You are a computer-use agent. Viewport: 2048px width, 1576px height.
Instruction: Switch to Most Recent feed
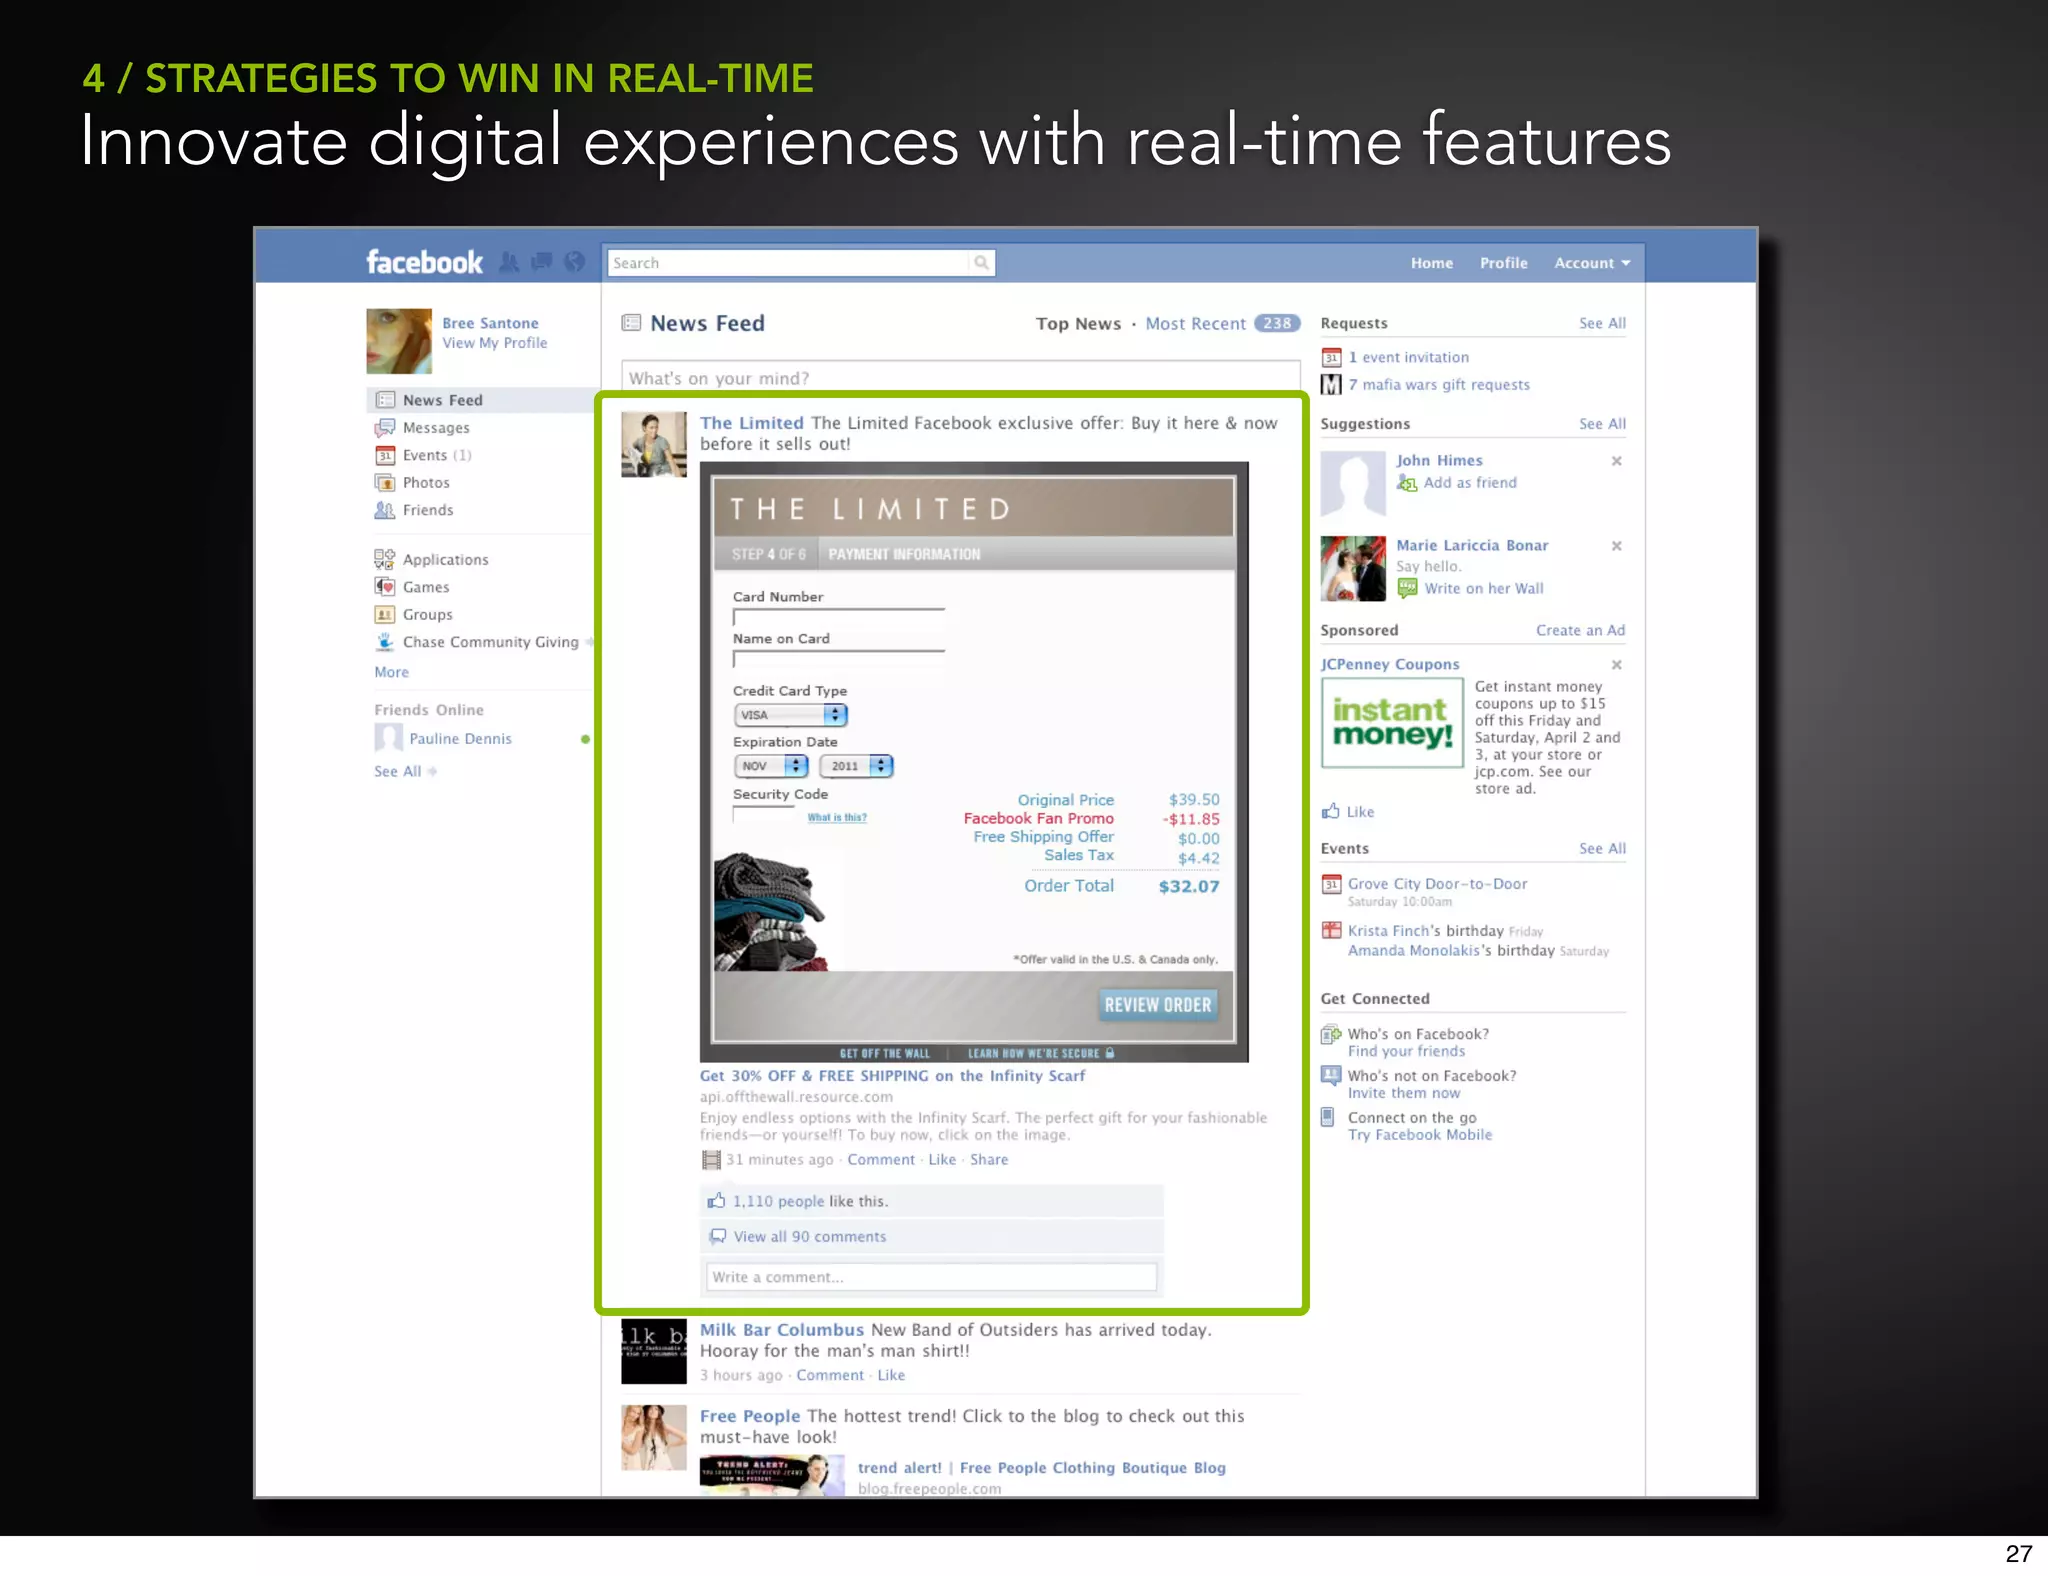[1195, 324]
